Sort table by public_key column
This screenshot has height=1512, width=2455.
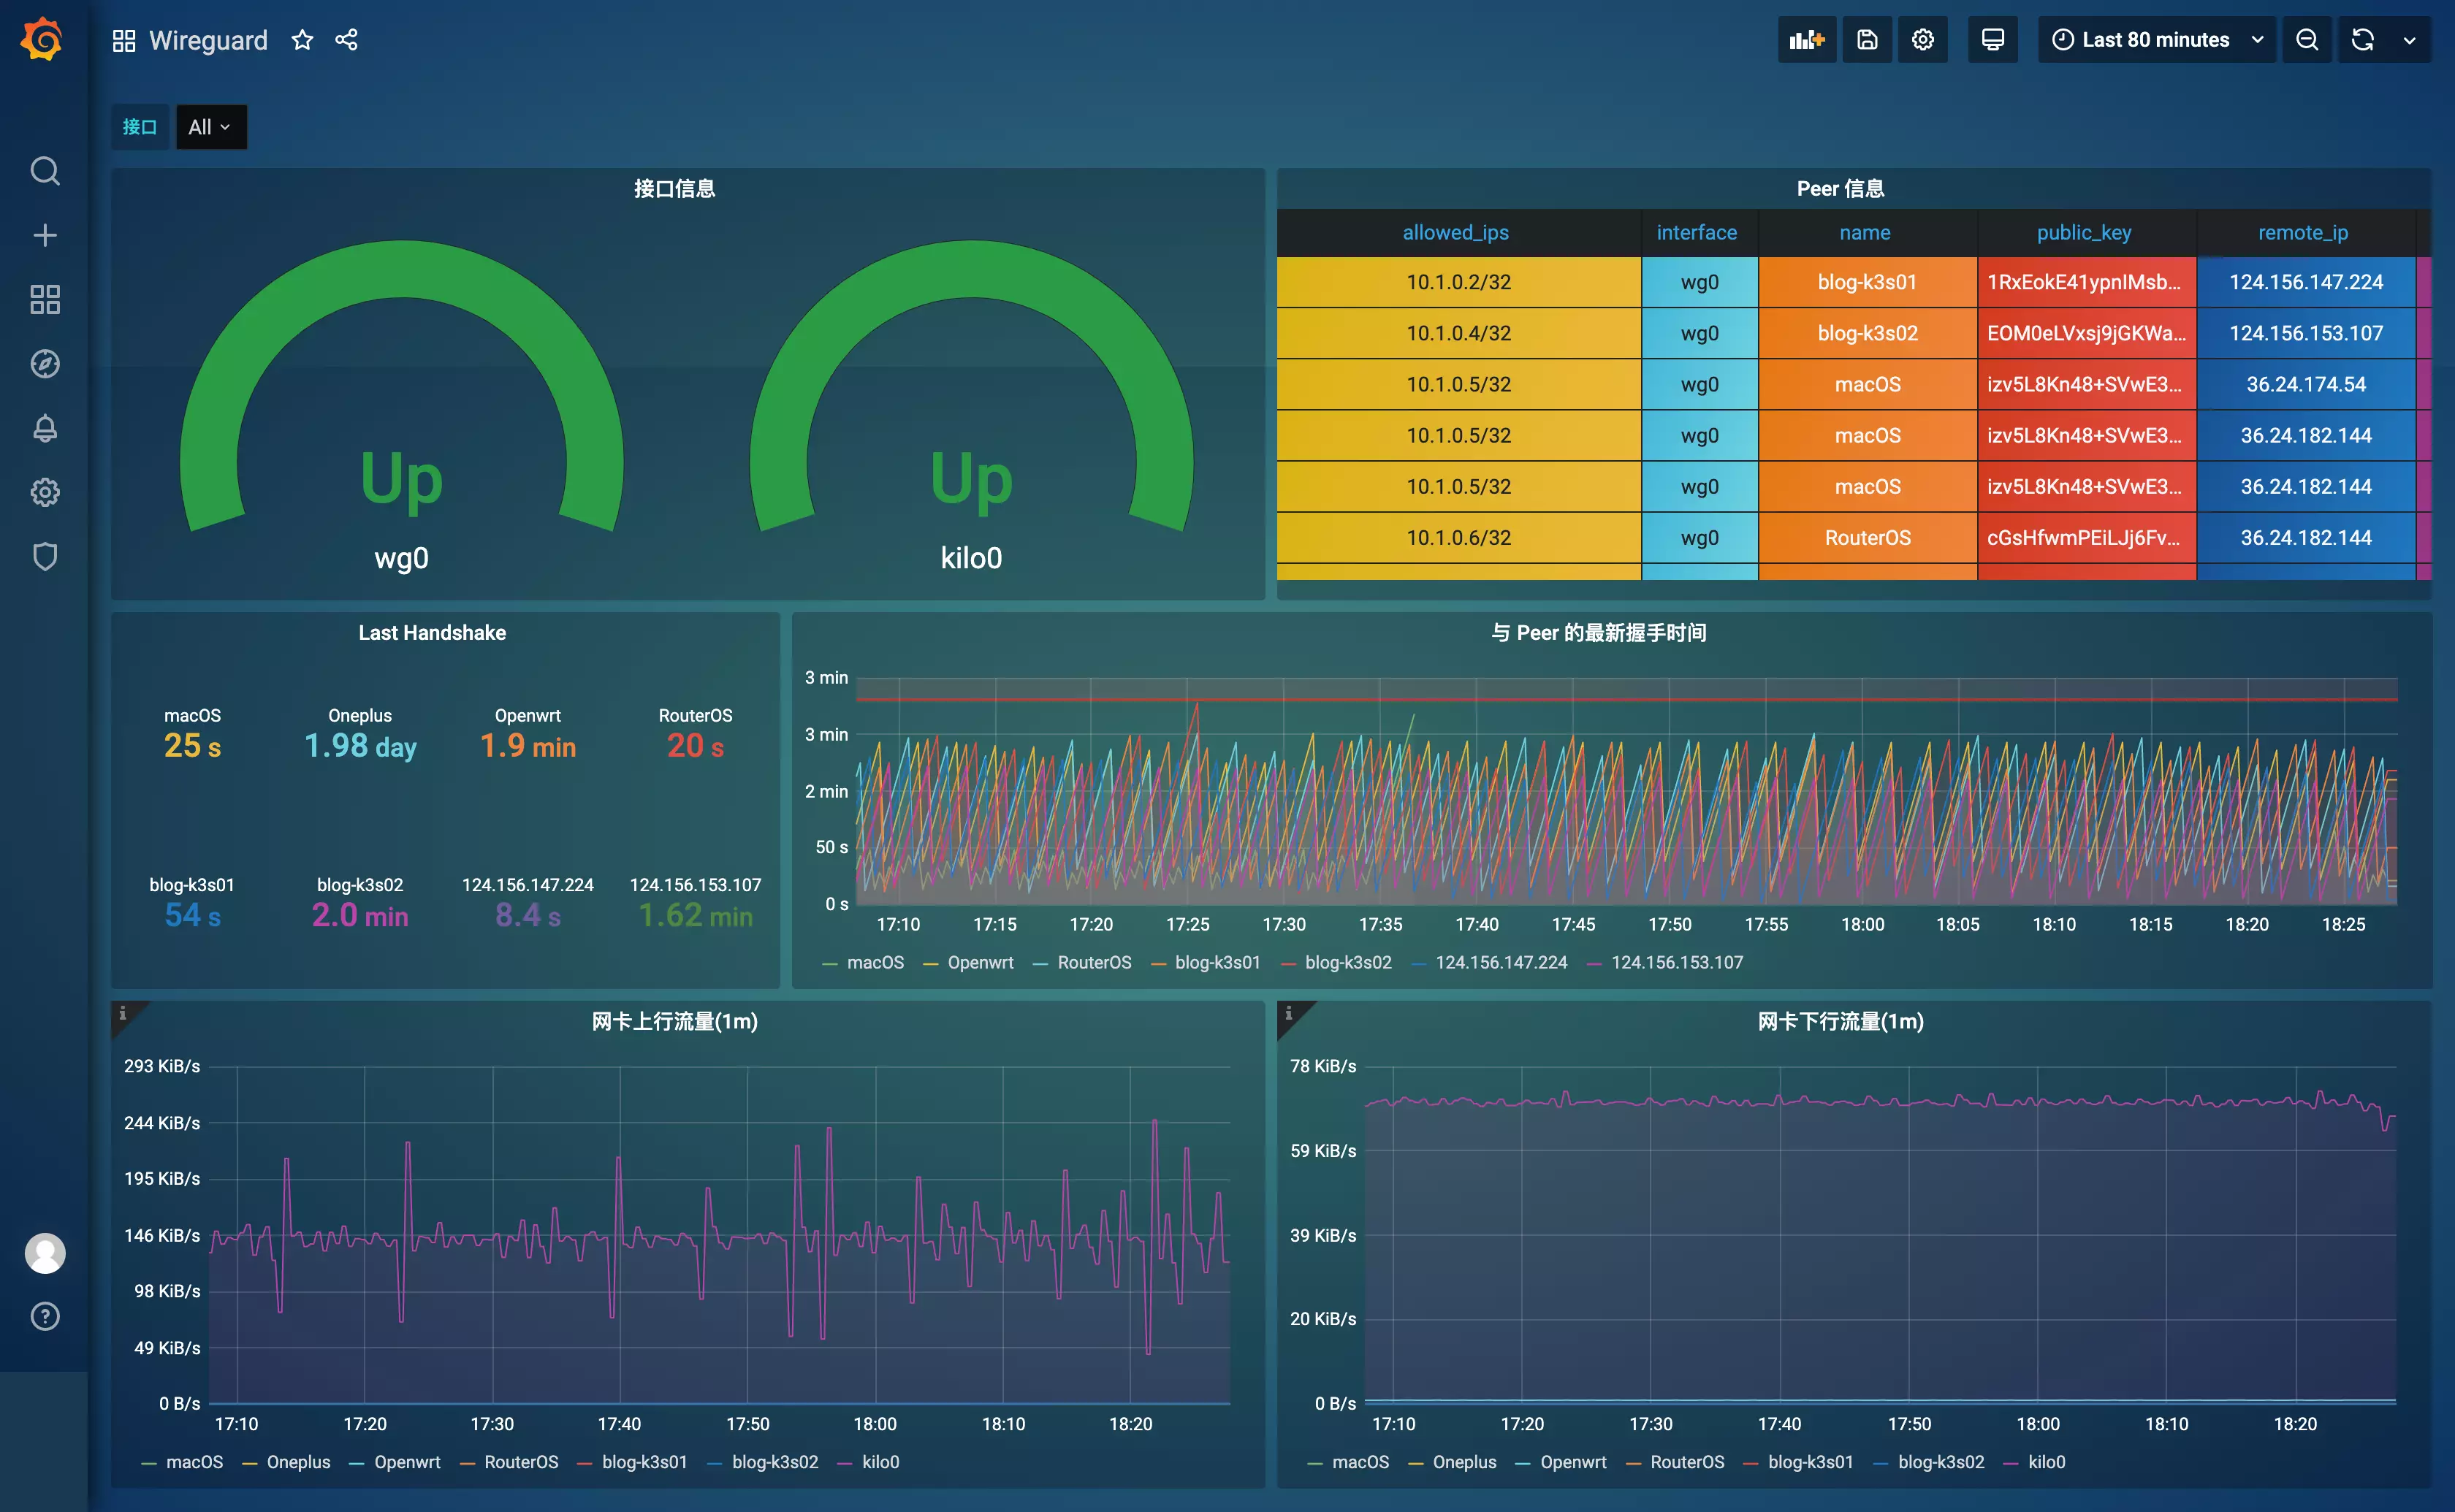[x=2084, y=232]
